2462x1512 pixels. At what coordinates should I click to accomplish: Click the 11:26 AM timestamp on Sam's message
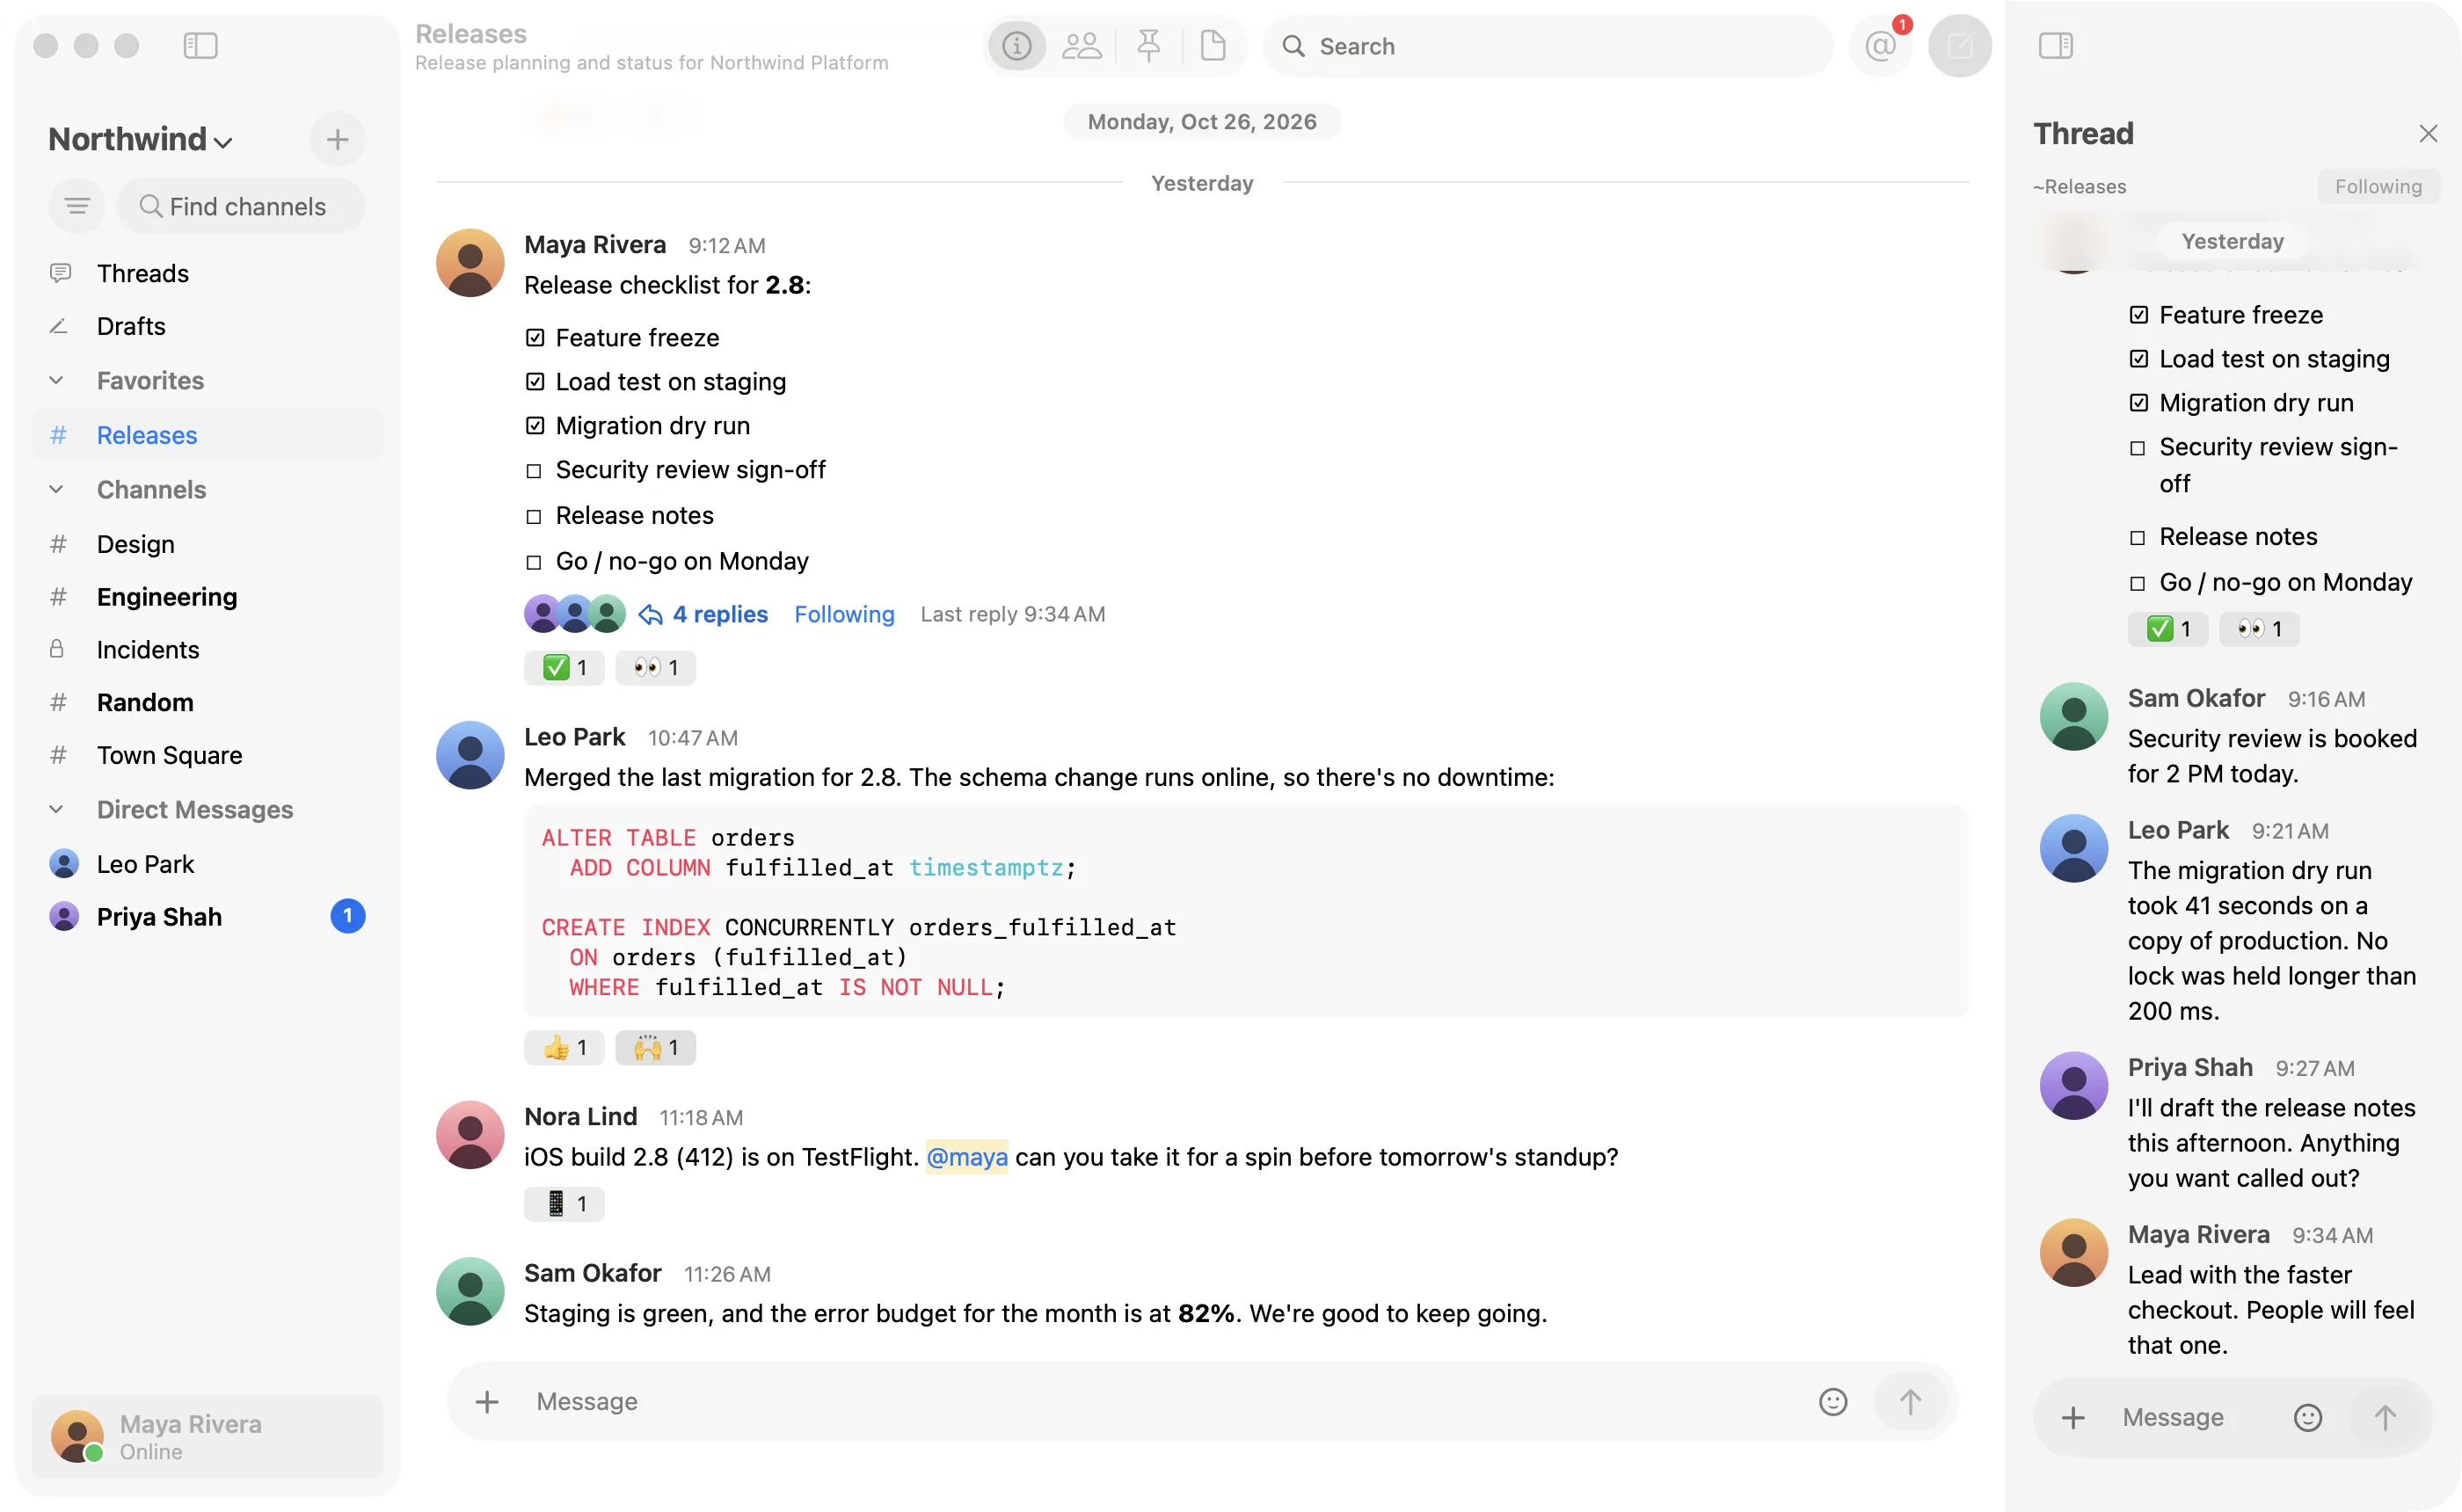(x=727, y=1274)
